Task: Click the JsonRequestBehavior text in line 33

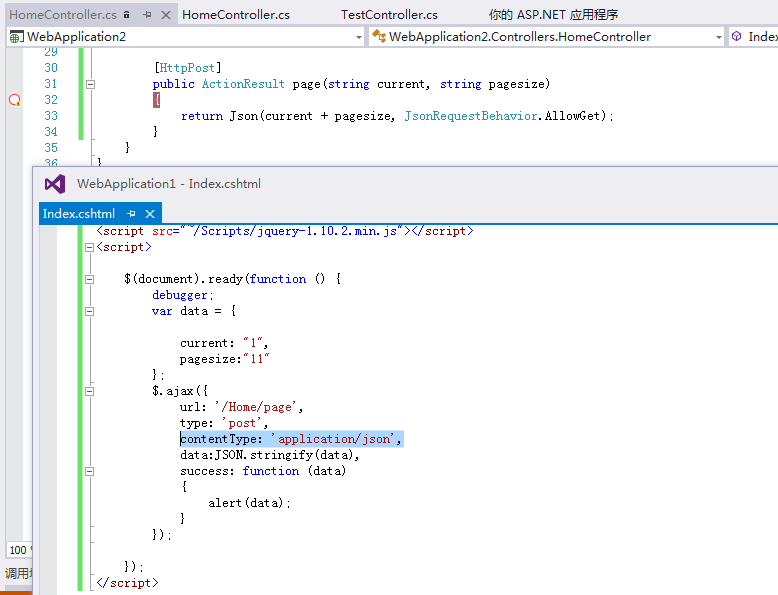Action: 471,116
